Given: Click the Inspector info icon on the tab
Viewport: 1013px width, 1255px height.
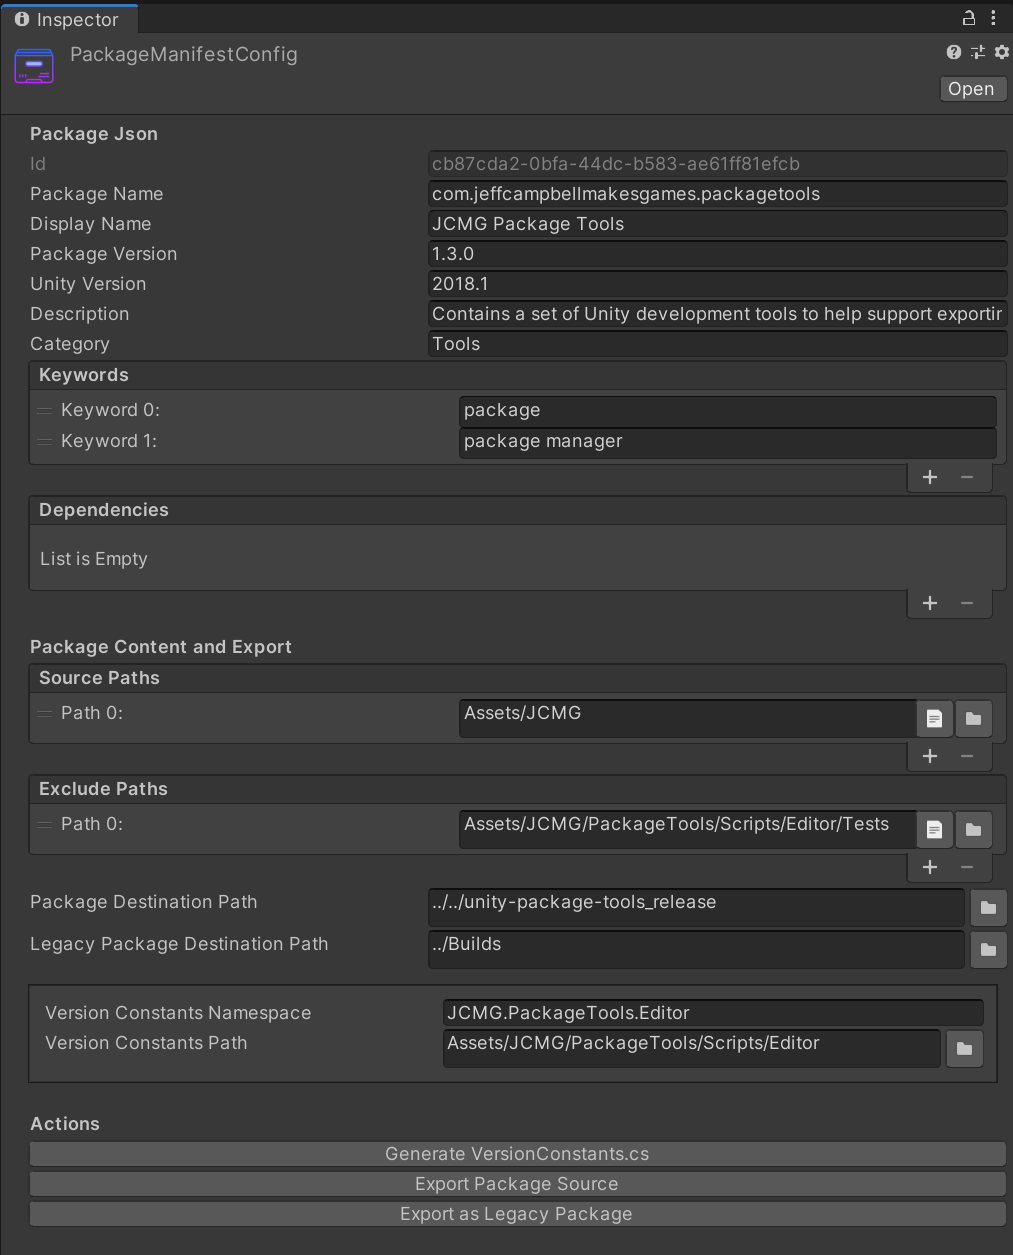Looking at the screenshot, I should [22, 18].
